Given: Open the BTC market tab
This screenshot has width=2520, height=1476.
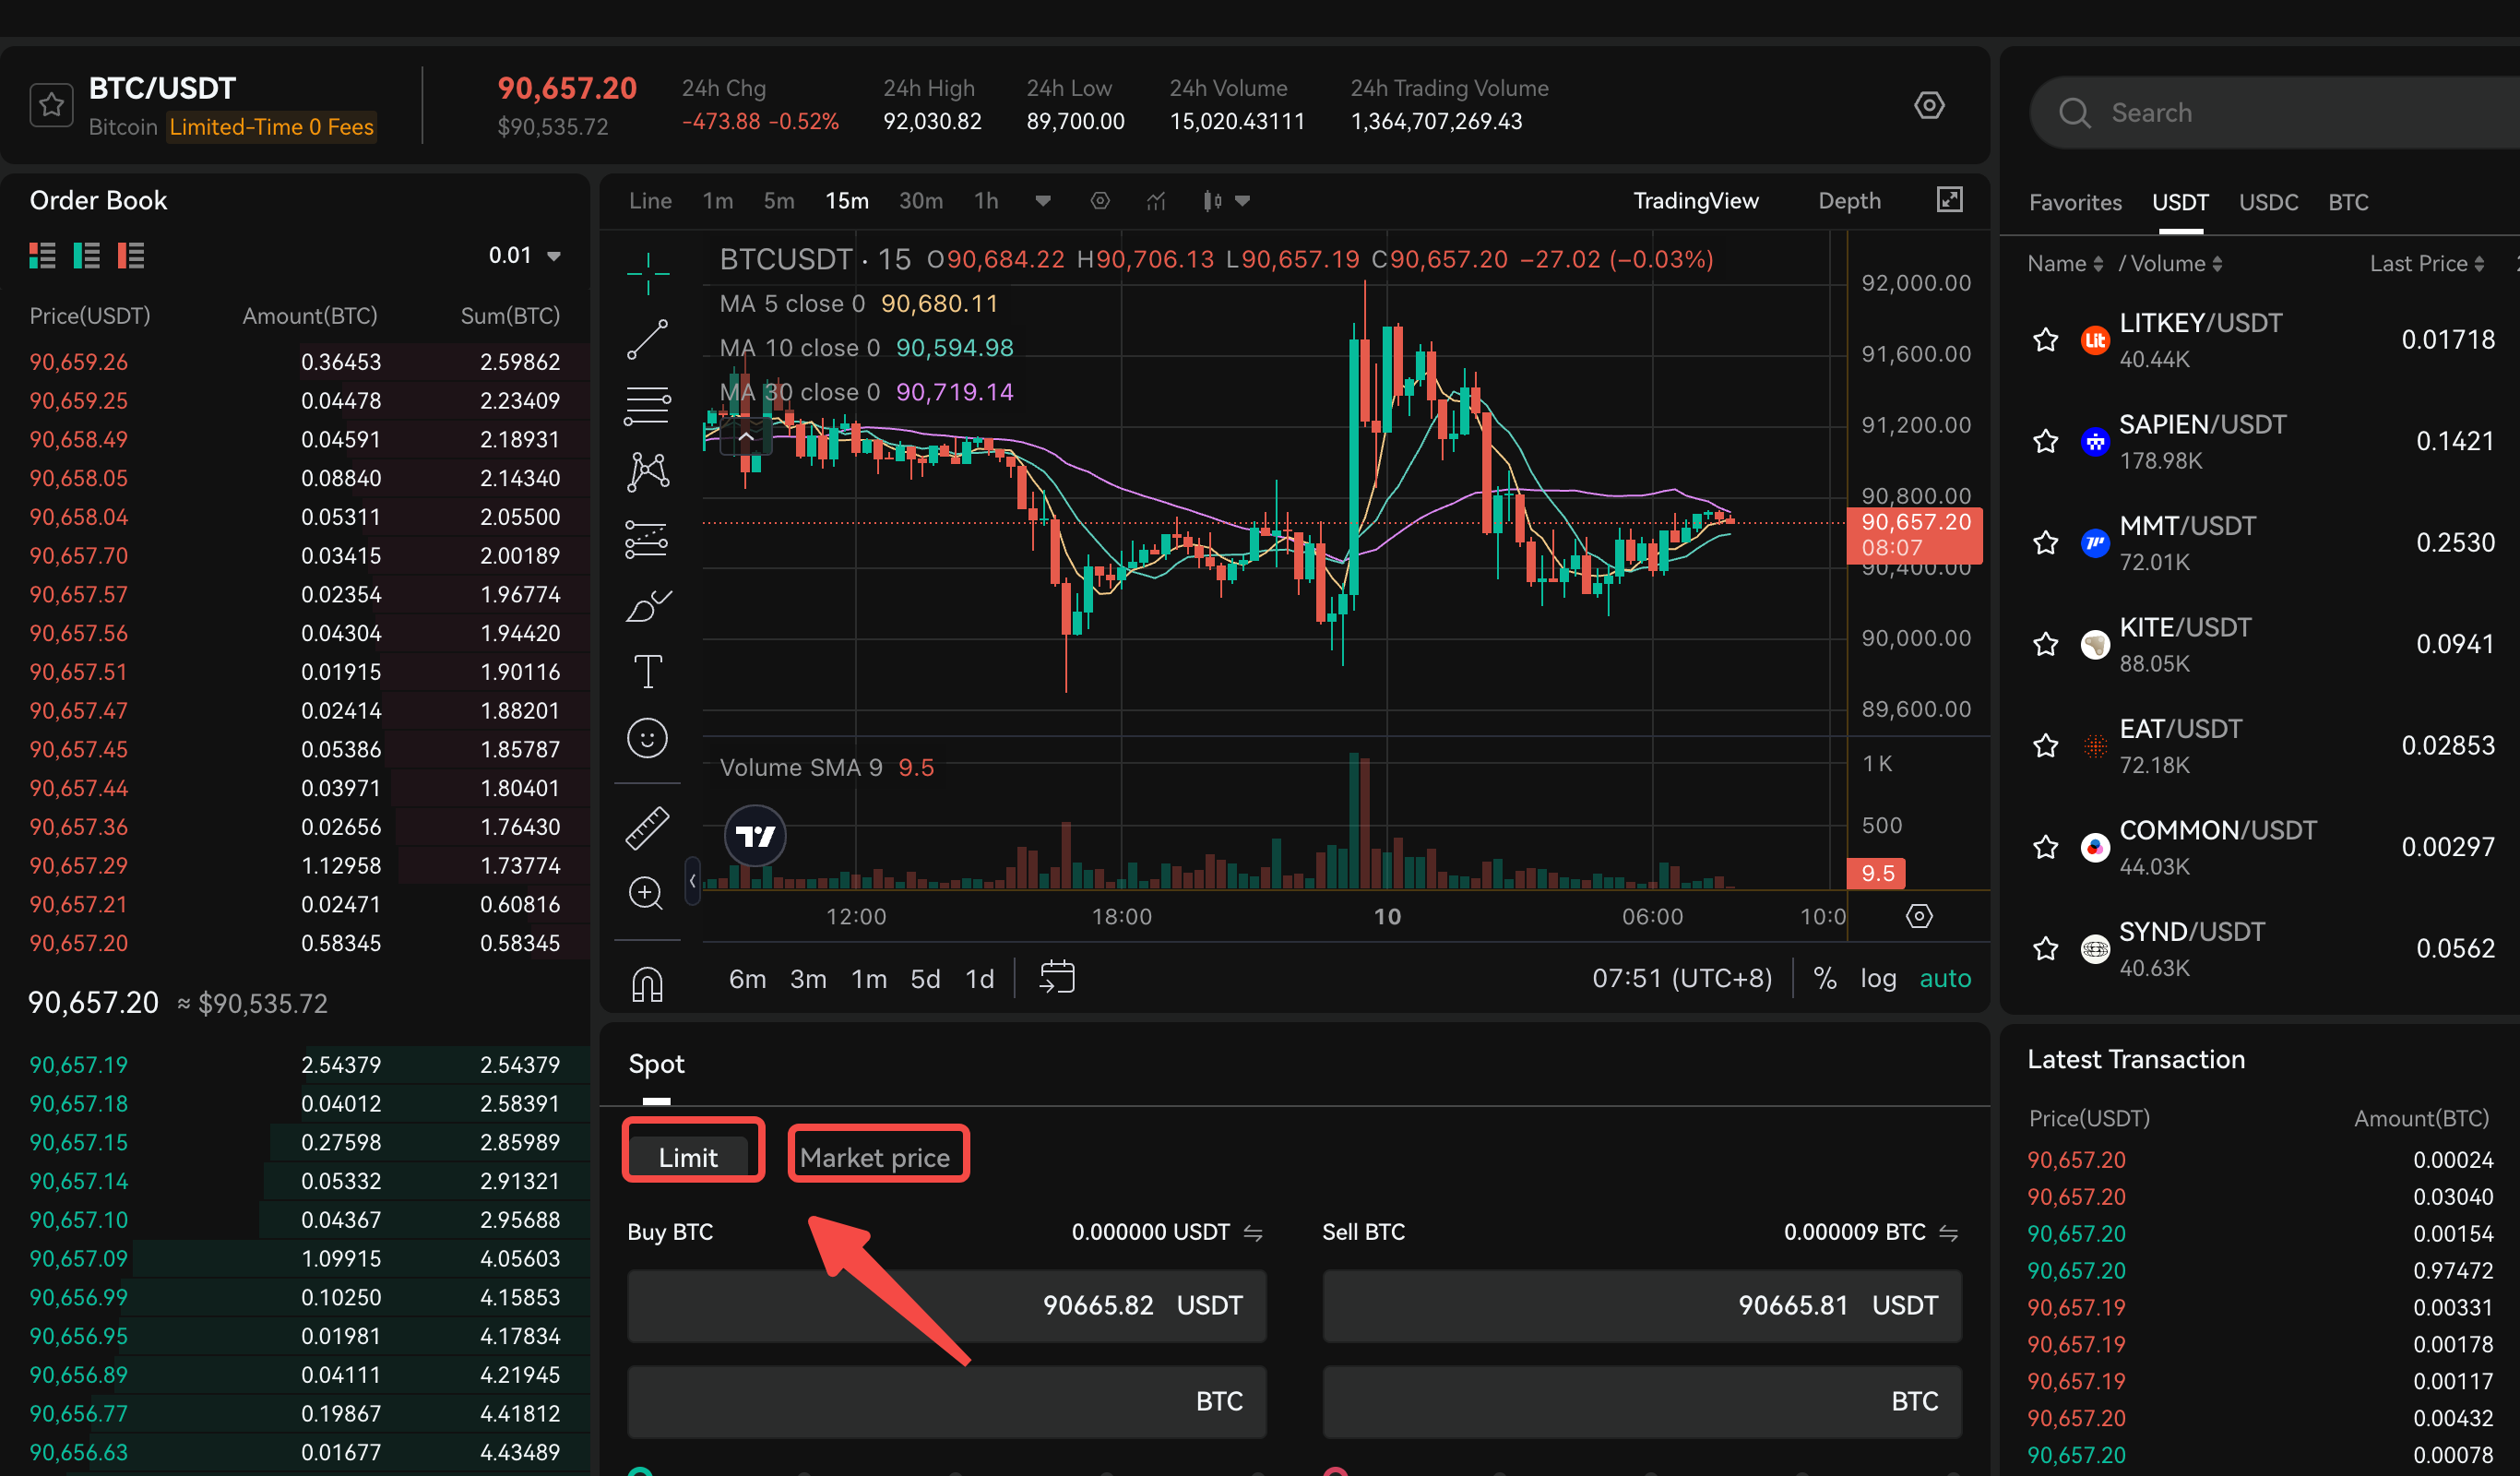Looking at the screenshot, I should [2348, 202].
